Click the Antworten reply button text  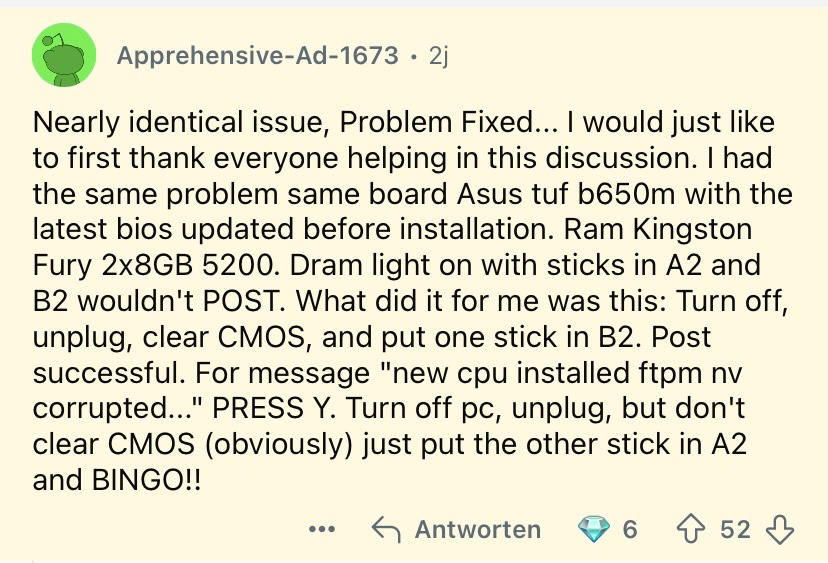coord(478,529)
